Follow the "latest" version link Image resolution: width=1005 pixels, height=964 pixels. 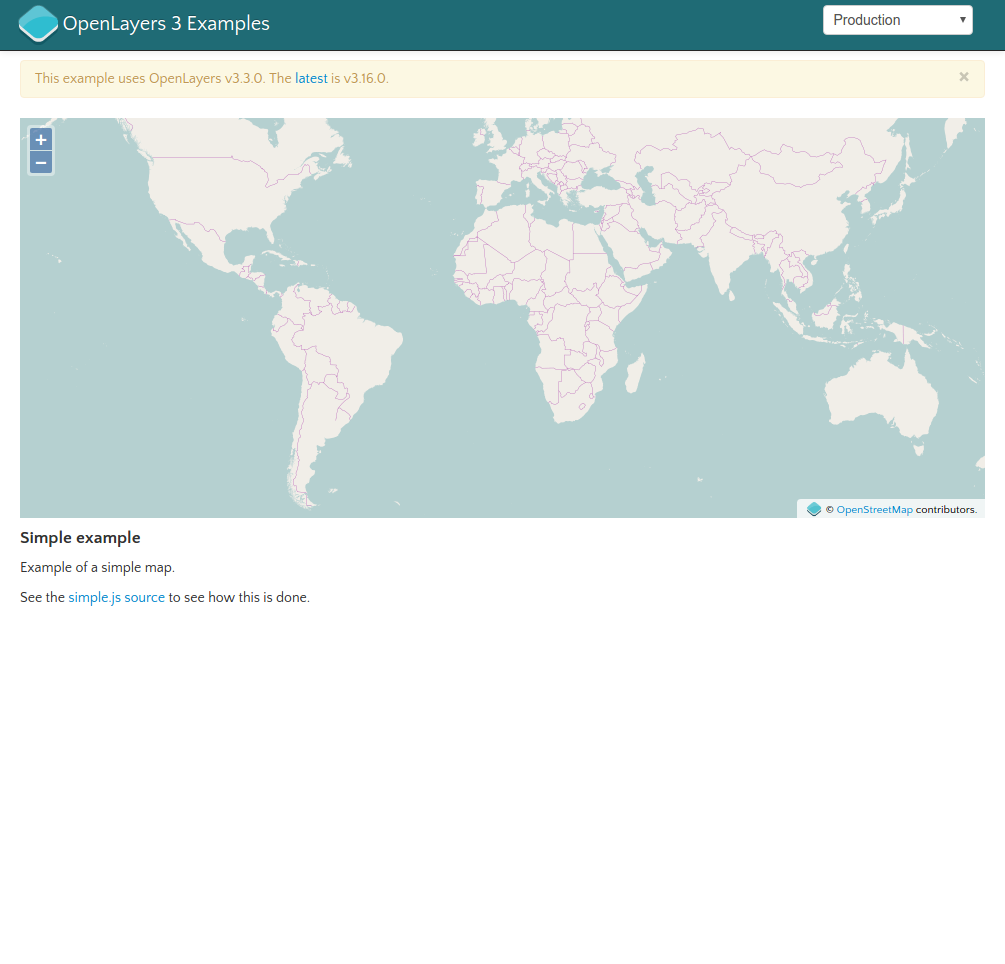(x=311, y=78)
